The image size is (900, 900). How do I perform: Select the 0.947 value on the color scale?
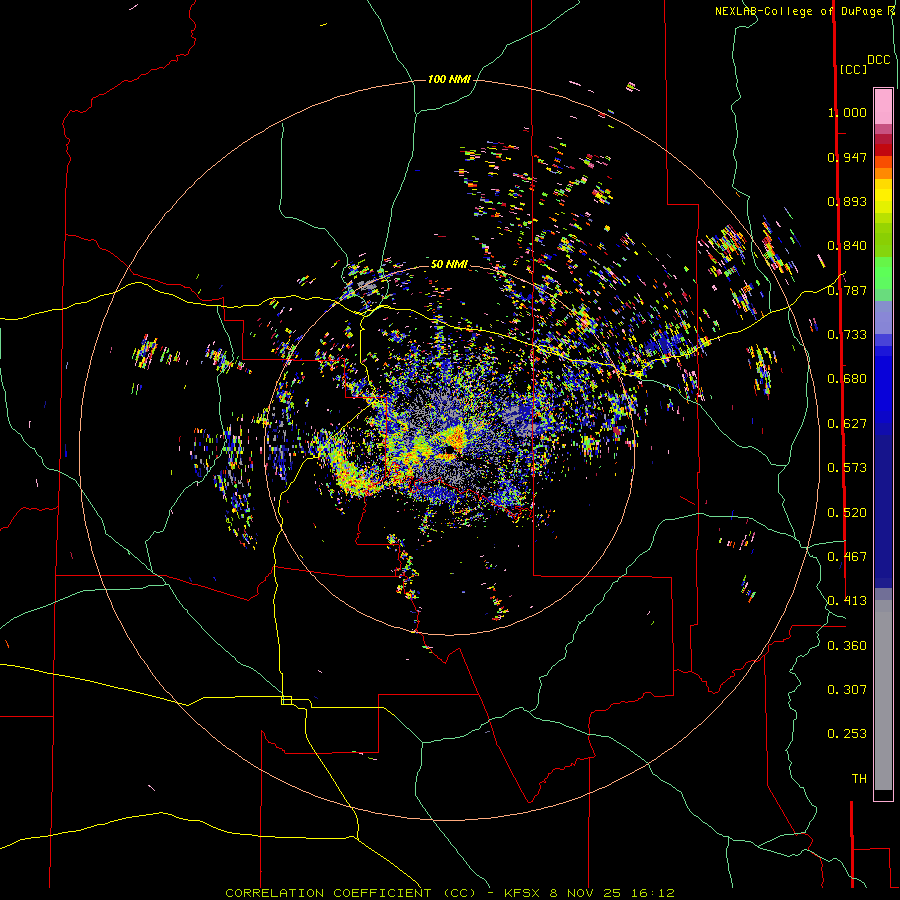pyautogui.click(x=847, y=157)
